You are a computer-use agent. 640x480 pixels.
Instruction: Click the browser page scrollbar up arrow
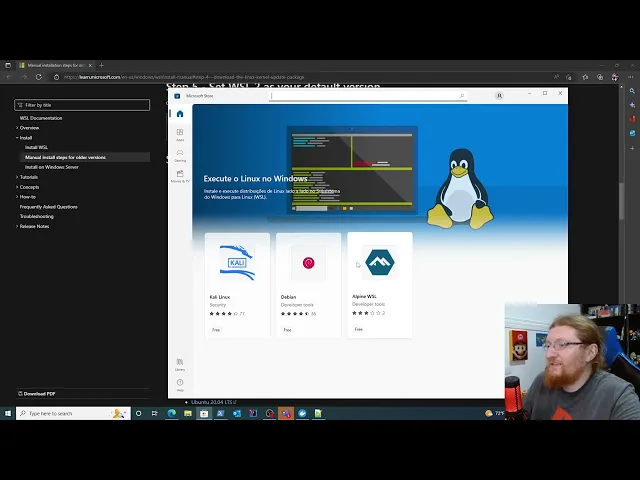pyautogui.click(x=622, y=87)
